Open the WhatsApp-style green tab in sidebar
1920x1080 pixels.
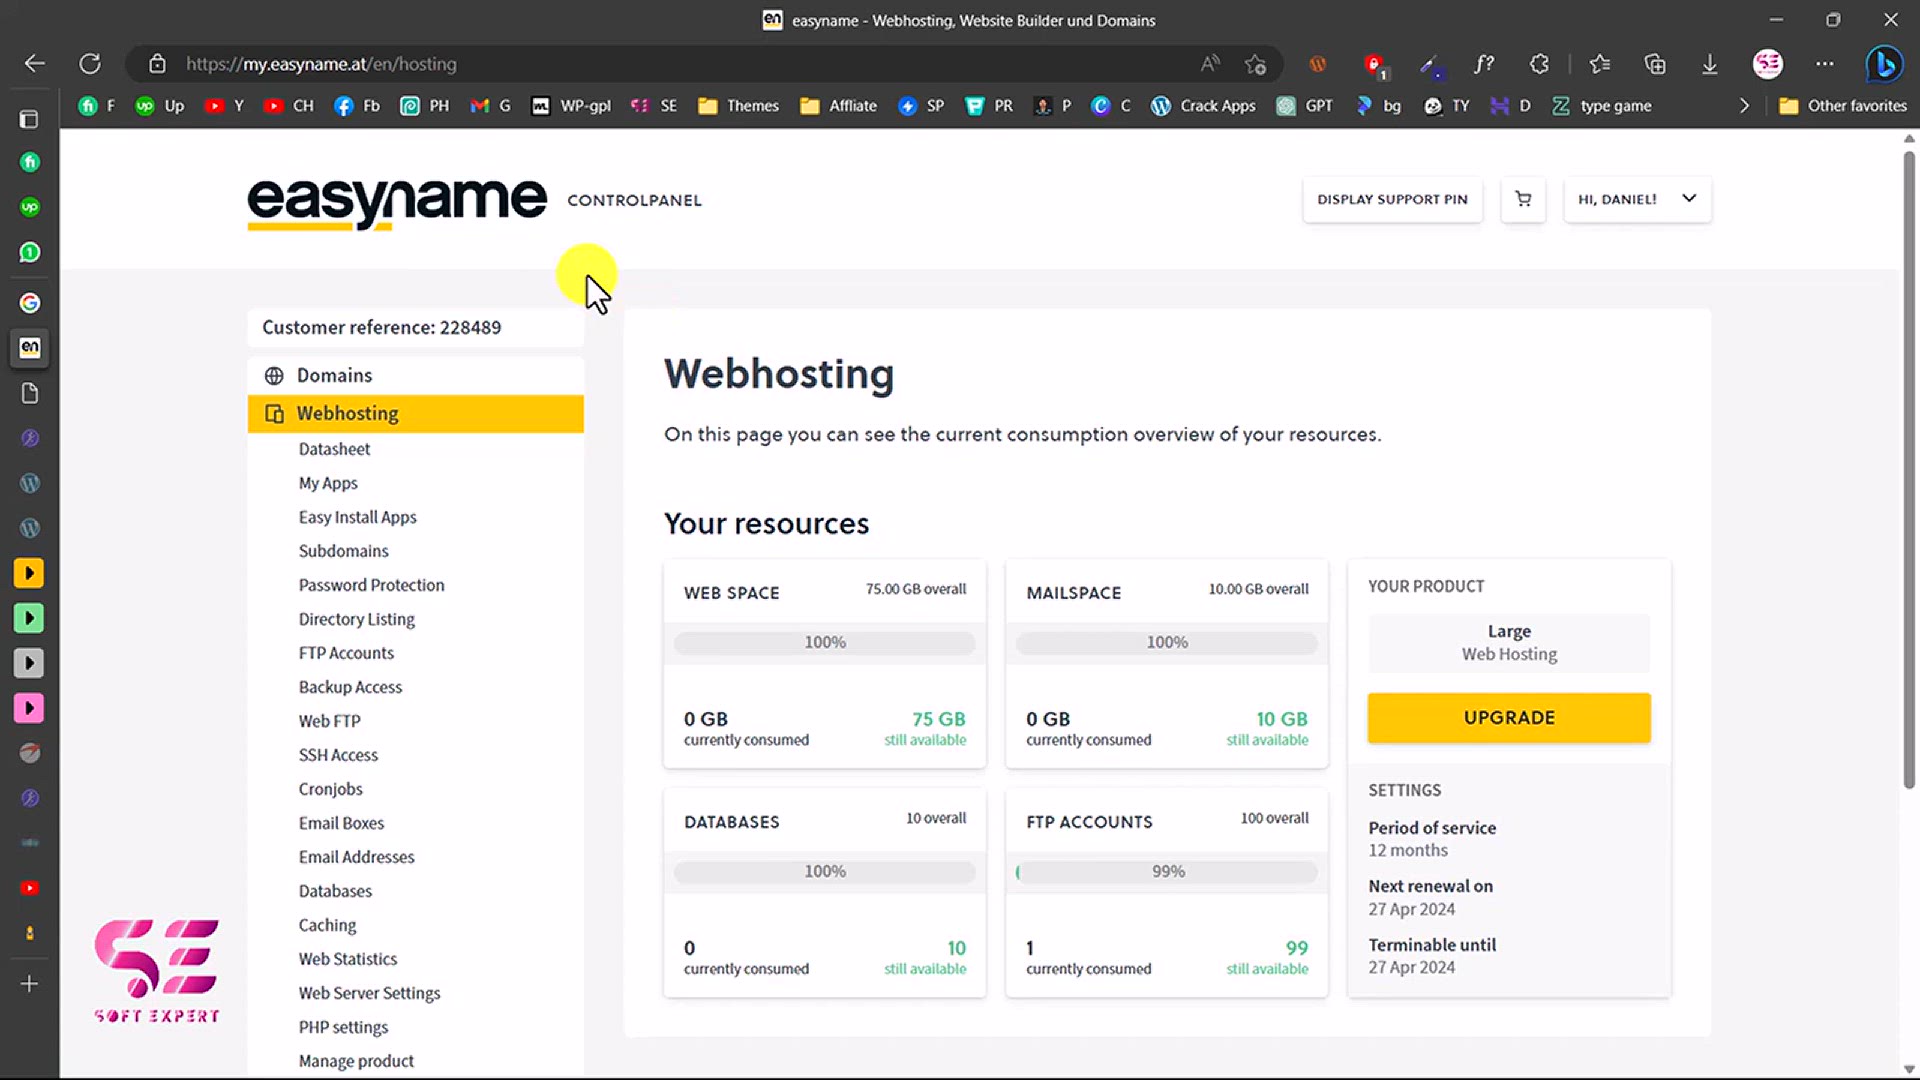(x=29, y=252)
